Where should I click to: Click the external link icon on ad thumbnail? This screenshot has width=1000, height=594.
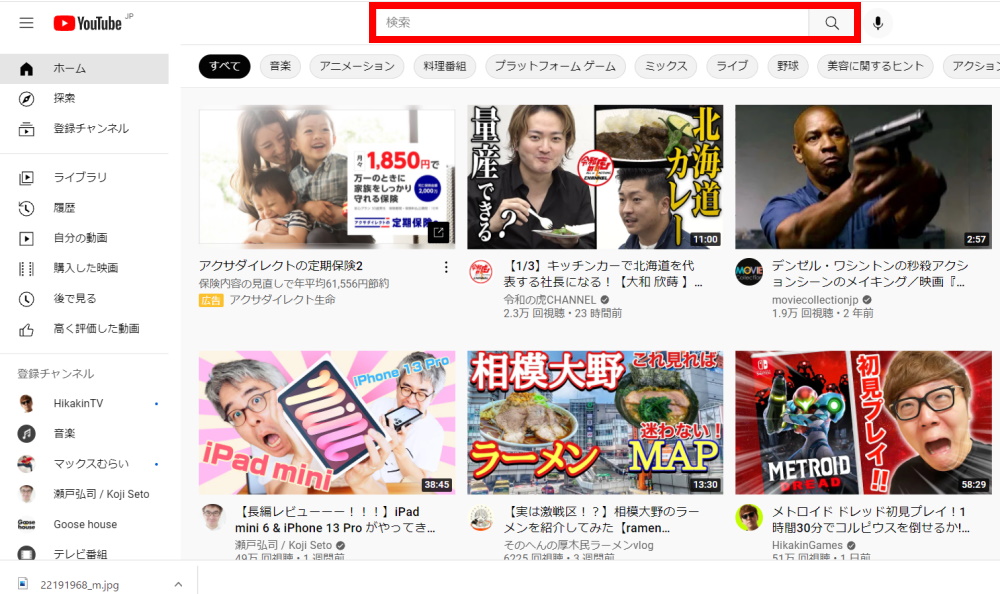[x=439, y=232]
